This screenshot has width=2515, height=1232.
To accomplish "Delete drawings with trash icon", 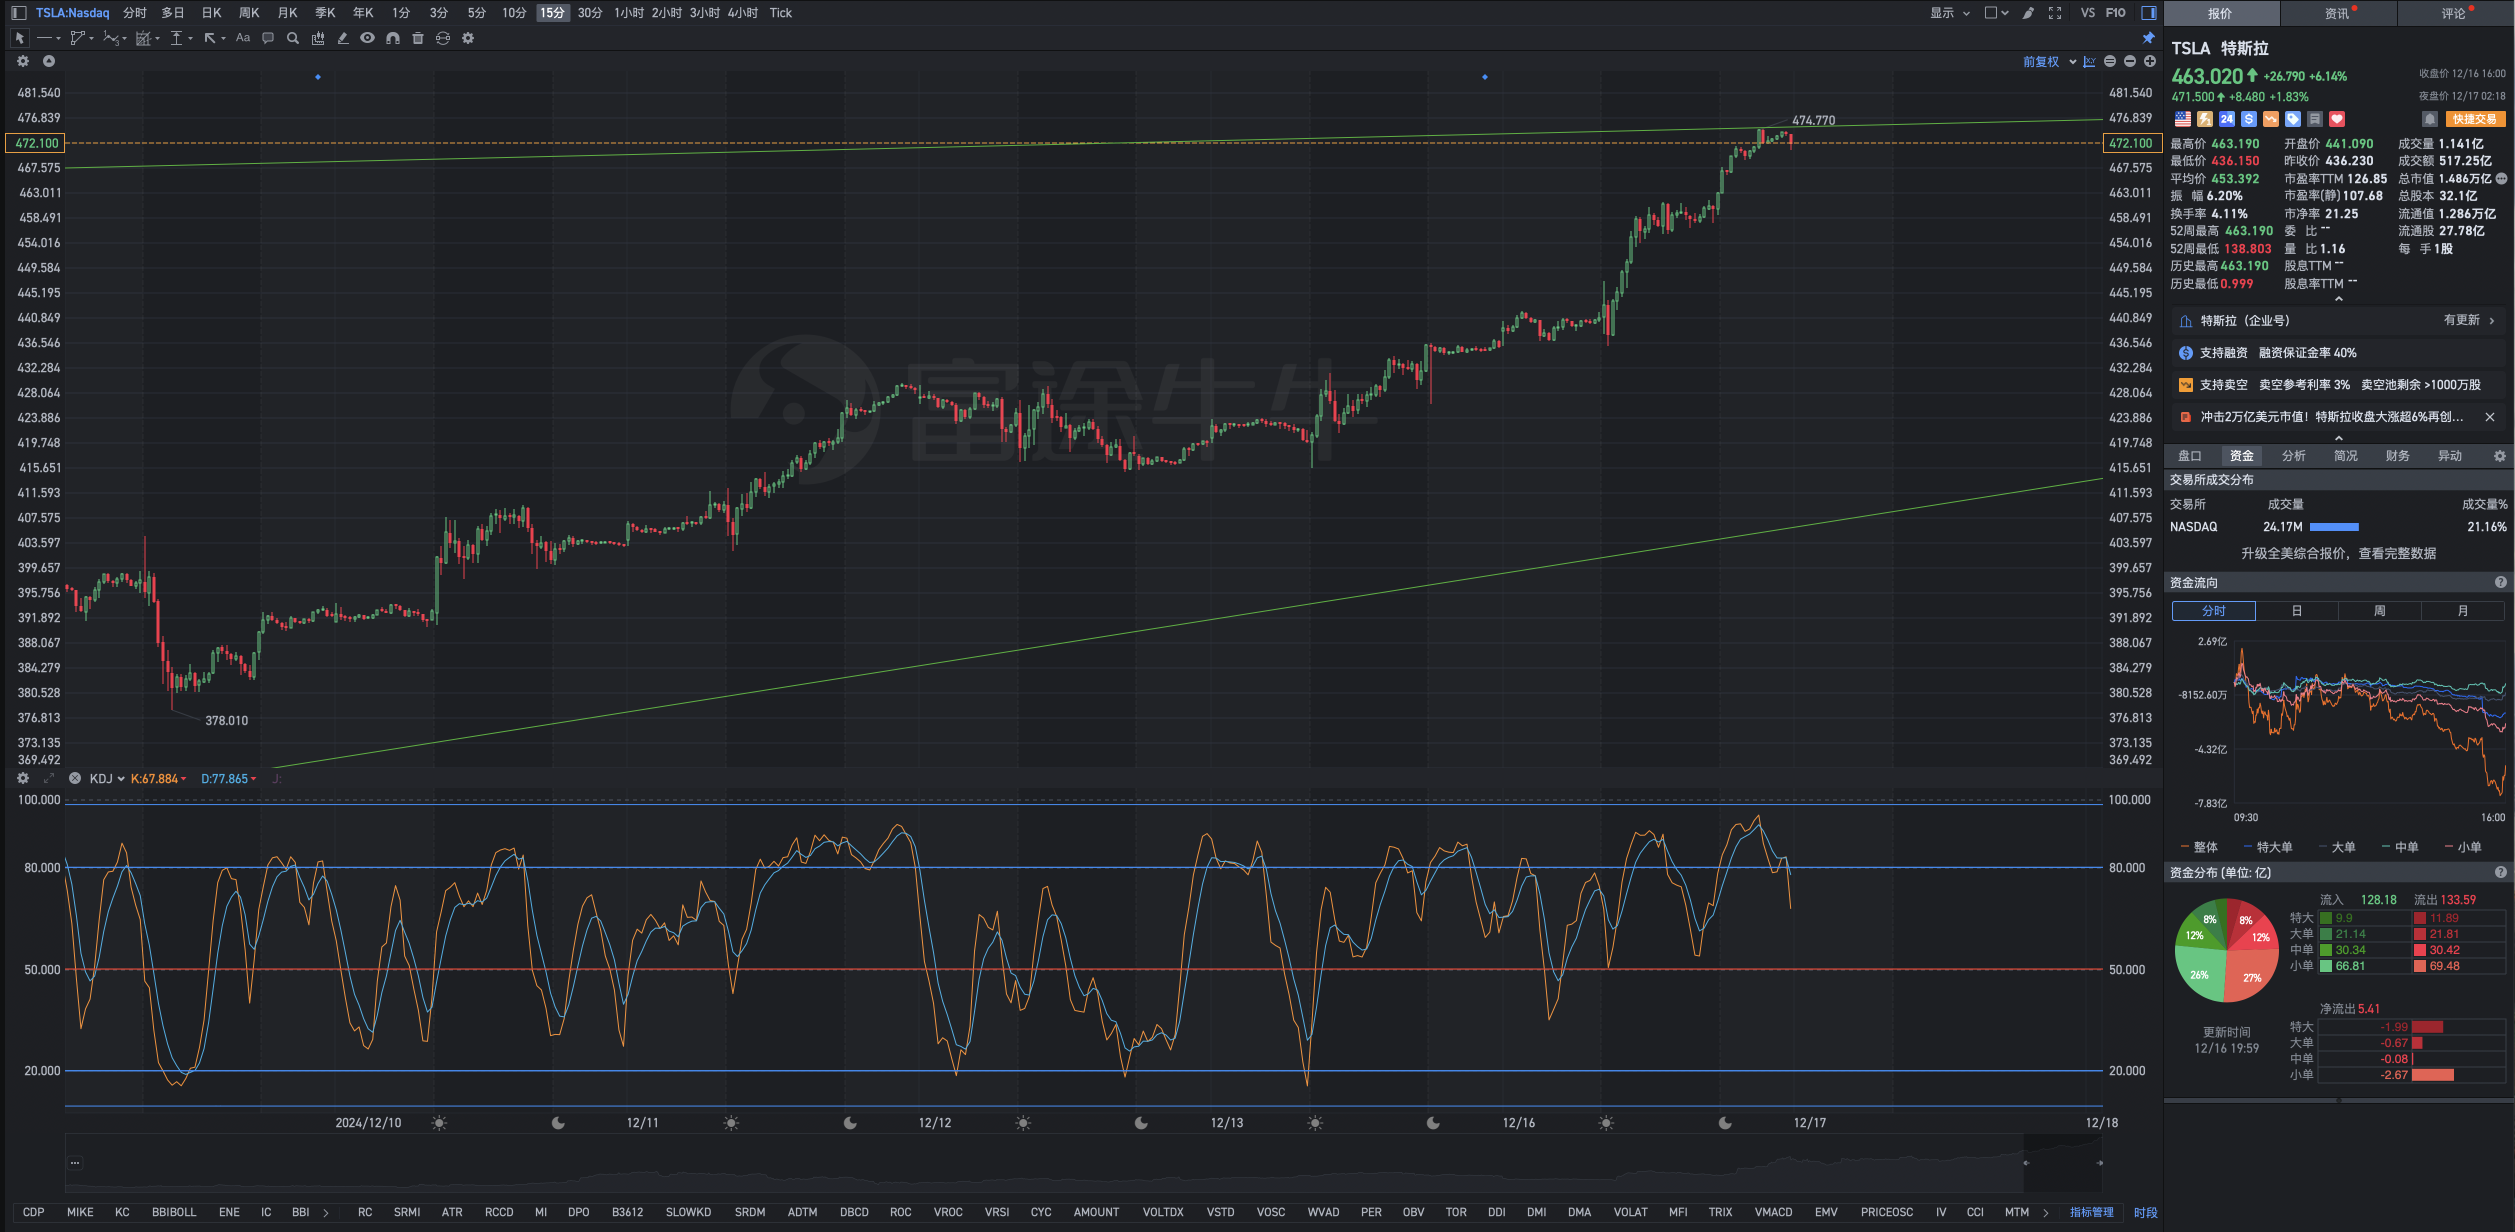I will pyautogui.click(x=418, y=38).
